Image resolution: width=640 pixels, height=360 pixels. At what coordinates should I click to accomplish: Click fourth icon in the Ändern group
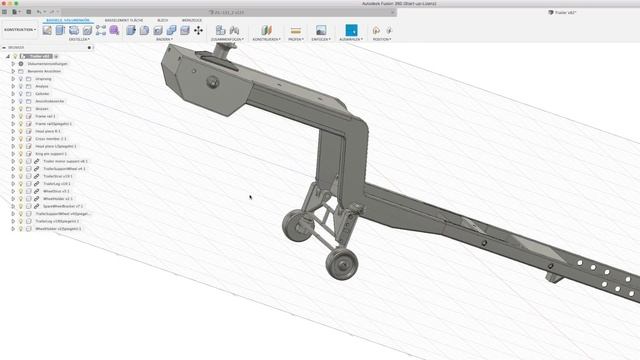(x=171, y=30)
